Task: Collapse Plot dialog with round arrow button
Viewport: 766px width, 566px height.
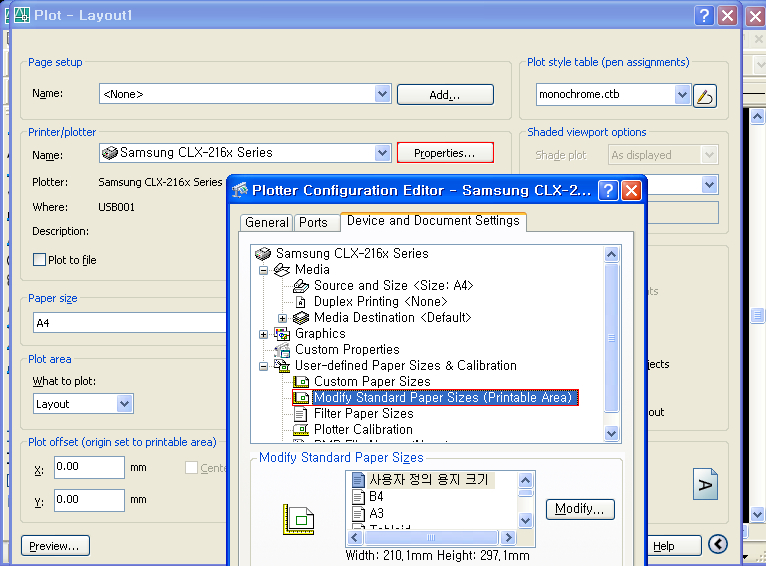Action: 718,544
